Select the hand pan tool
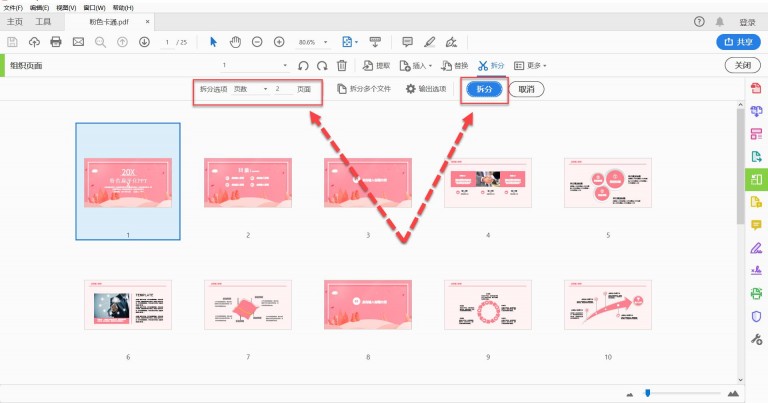This screenshot has width=768, height=403. (x=236, y=42)
